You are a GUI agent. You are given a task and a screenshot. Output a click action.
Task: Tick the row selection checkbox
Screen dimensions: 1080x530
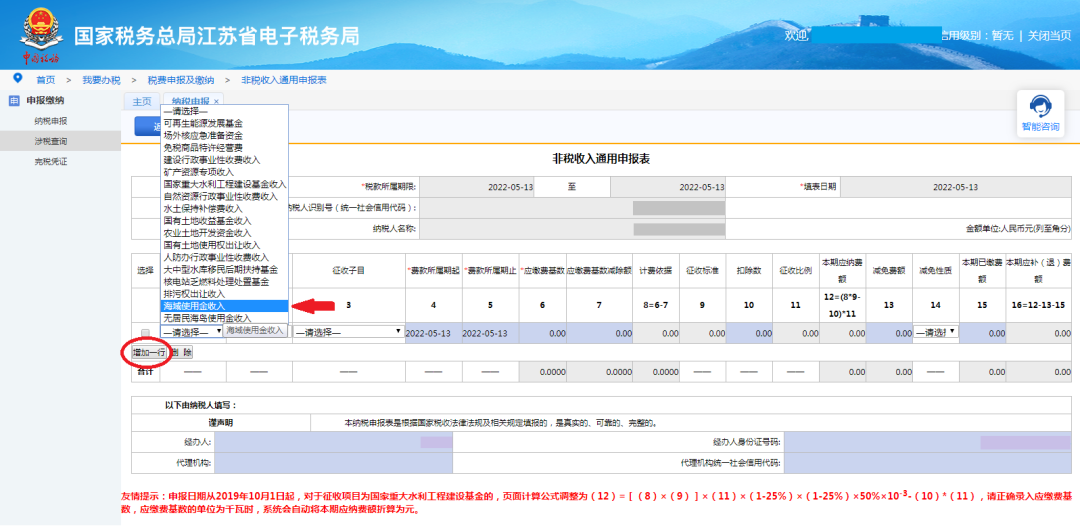coord(145,332)
